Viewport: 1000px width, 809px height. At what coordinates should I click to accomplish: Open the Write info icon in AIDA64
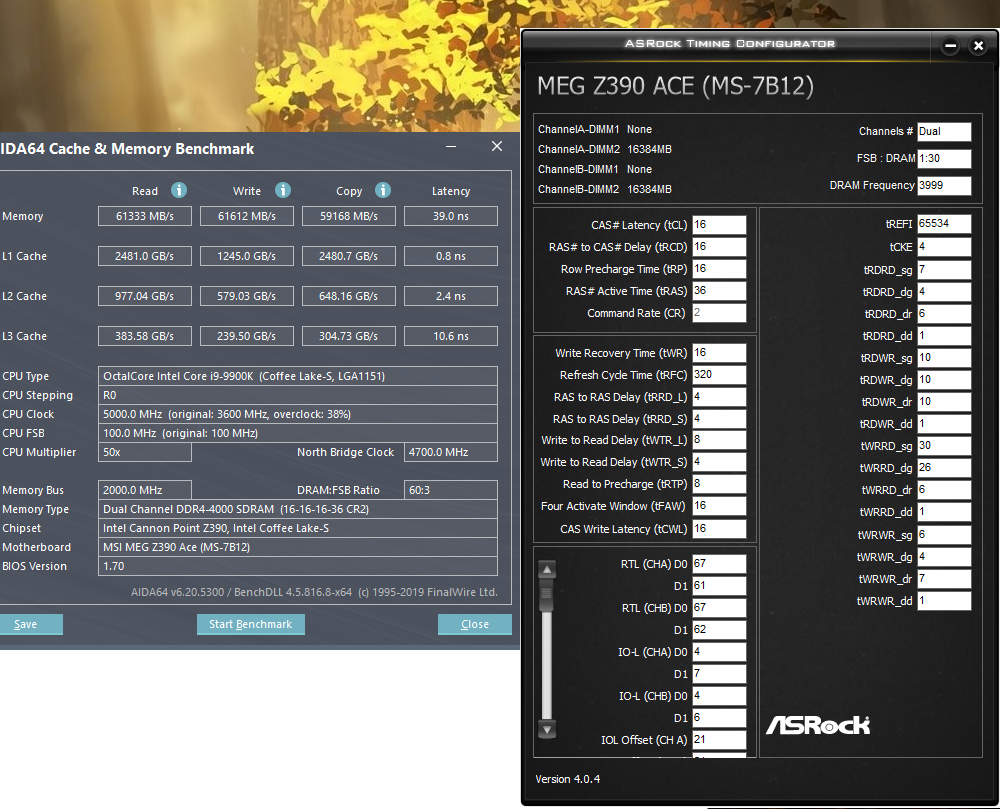(283, 190)
